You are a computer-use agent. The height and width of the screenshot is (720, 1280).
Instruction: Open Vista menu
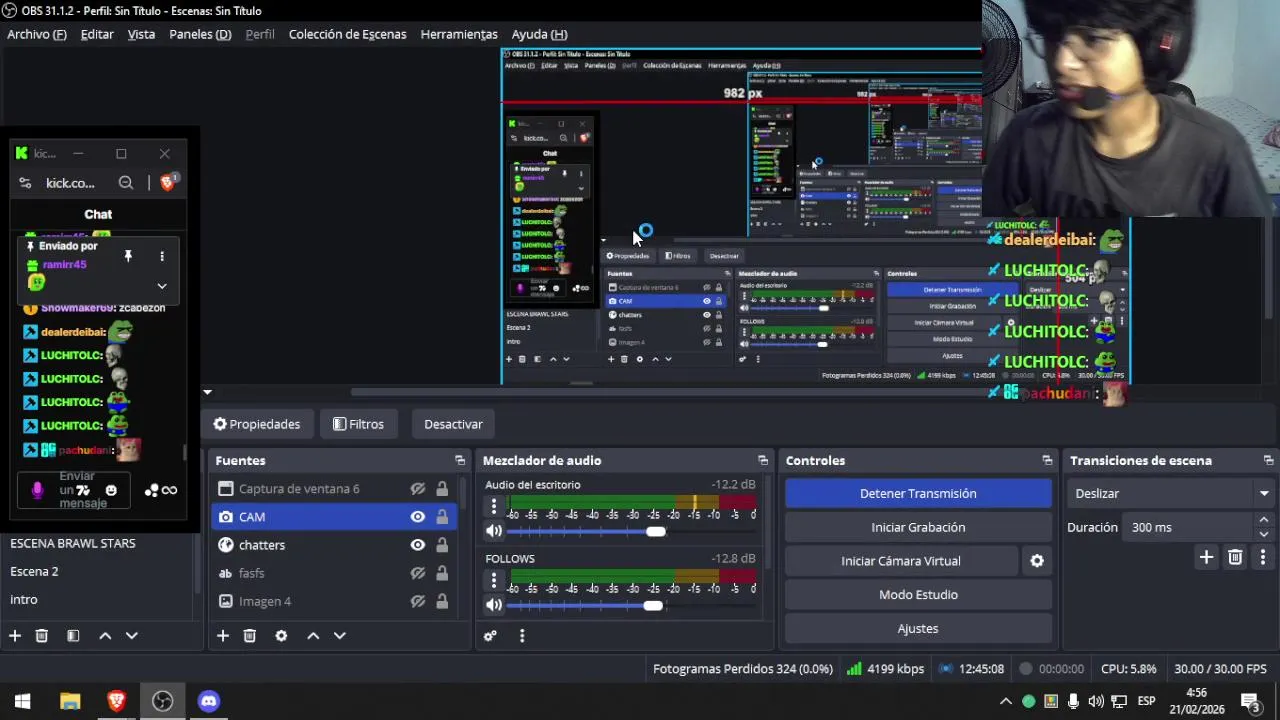[141, 34]
